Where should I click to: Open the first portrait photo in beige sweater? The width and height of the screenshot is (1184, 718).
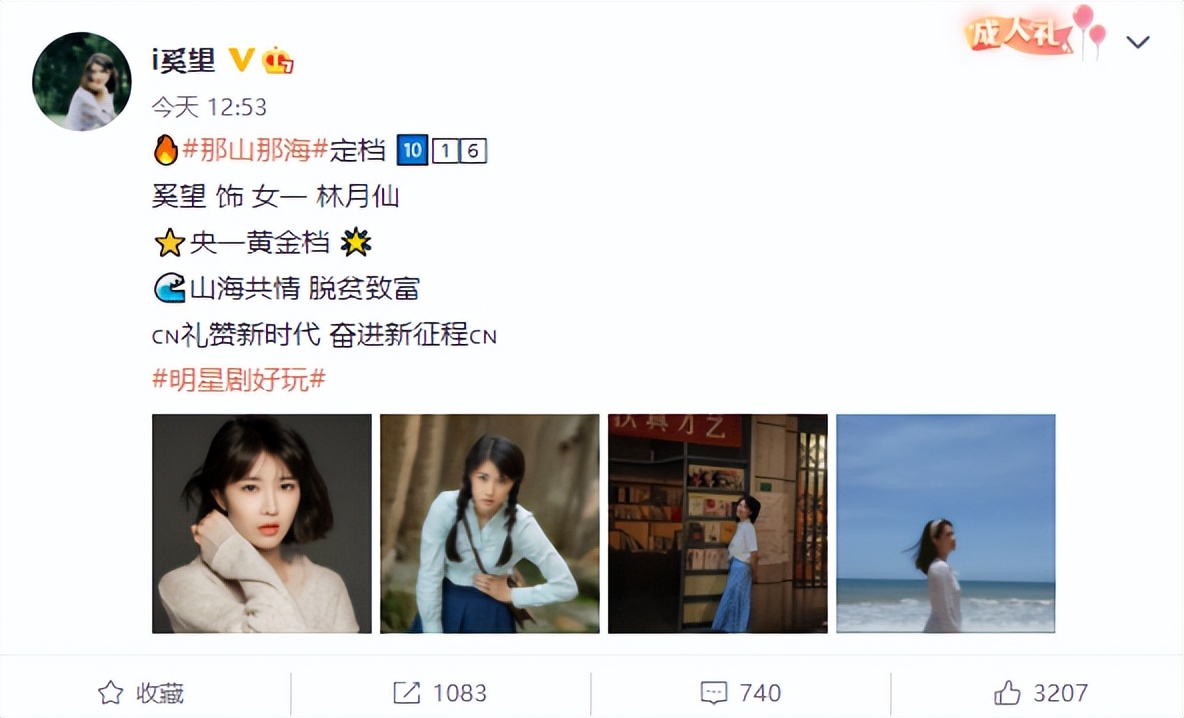(x=262, y=523)
